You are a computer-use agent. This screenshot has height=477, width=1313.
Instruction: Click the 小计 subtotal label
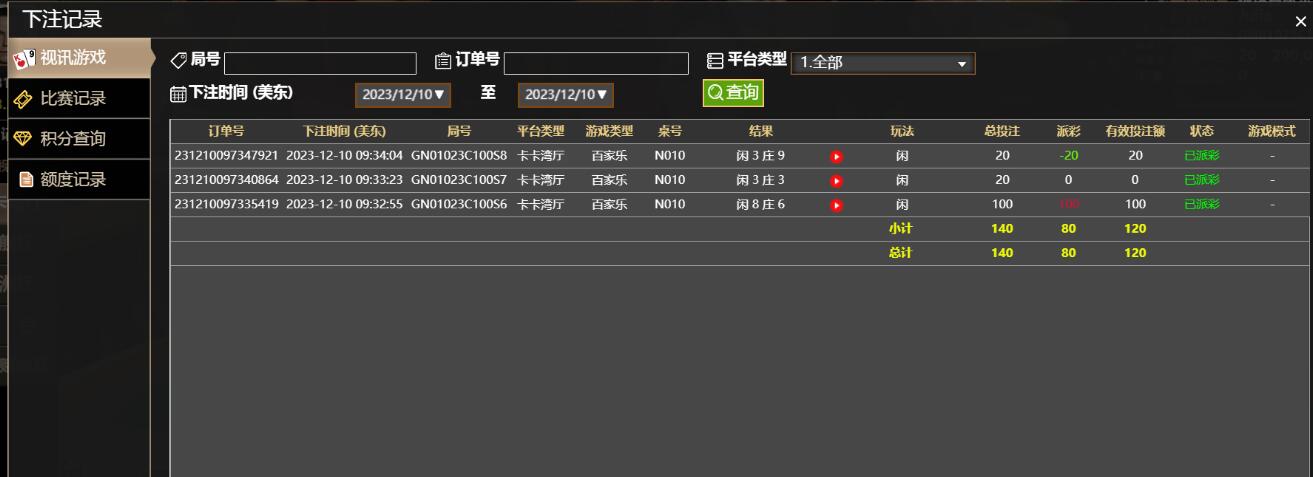click(x=901, y=229)
